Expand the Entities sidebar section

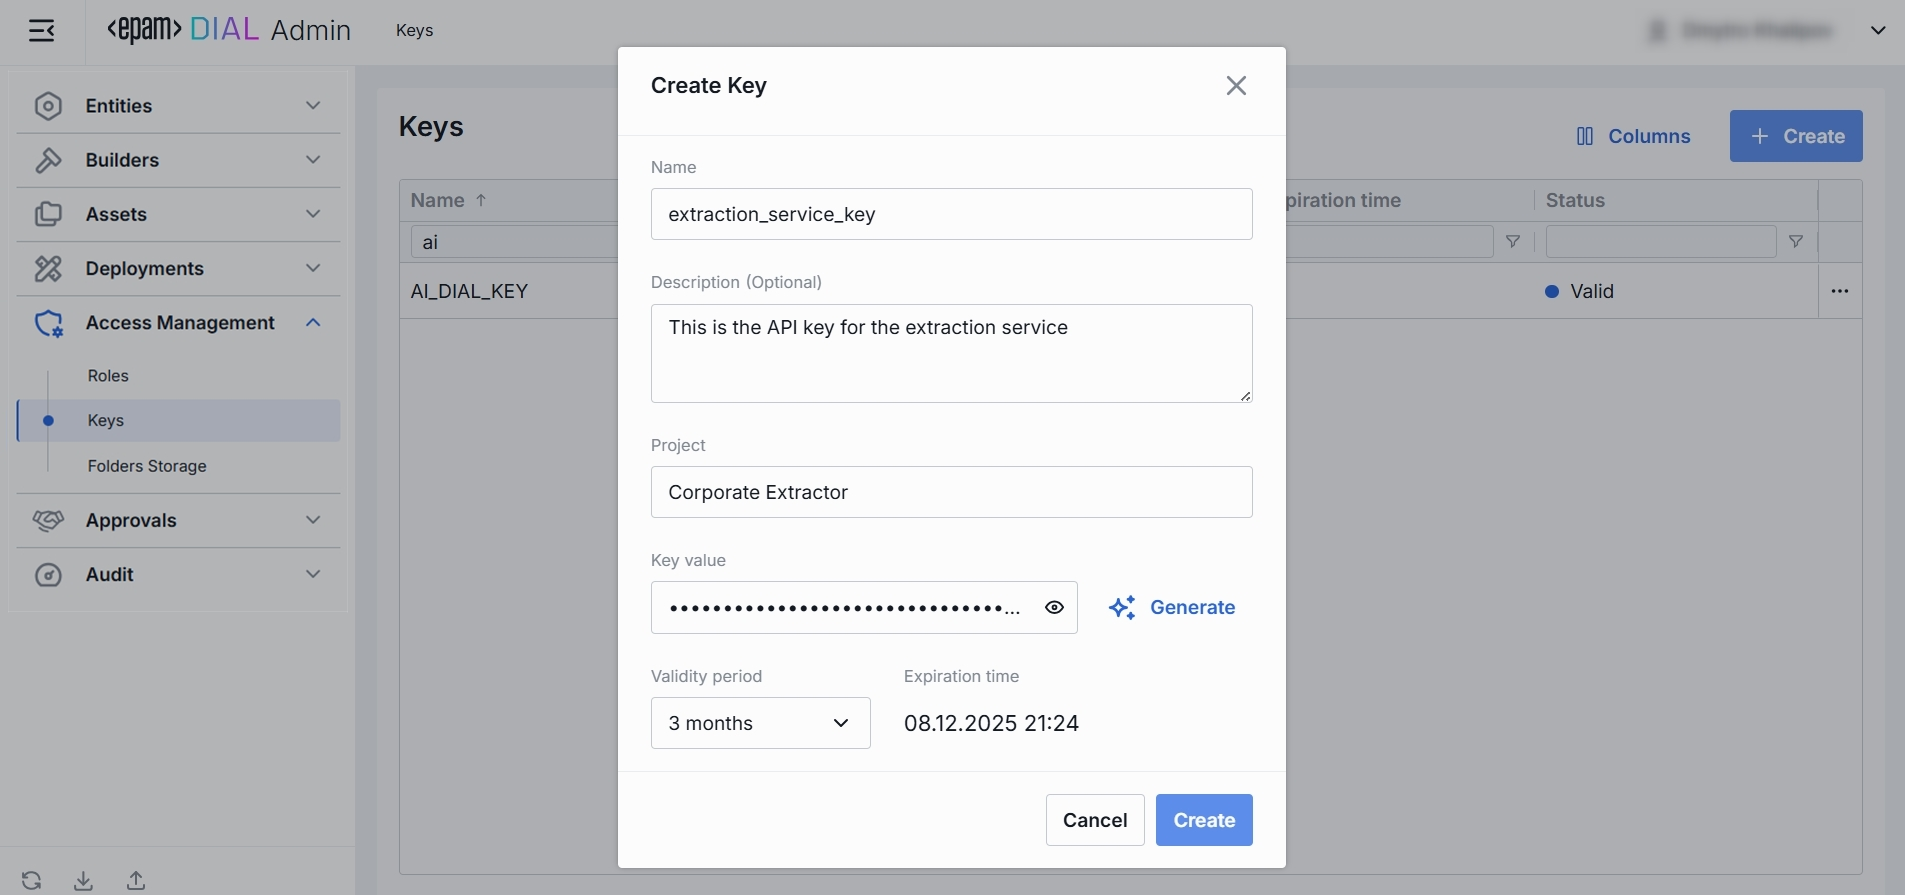(x=178, y=106)
